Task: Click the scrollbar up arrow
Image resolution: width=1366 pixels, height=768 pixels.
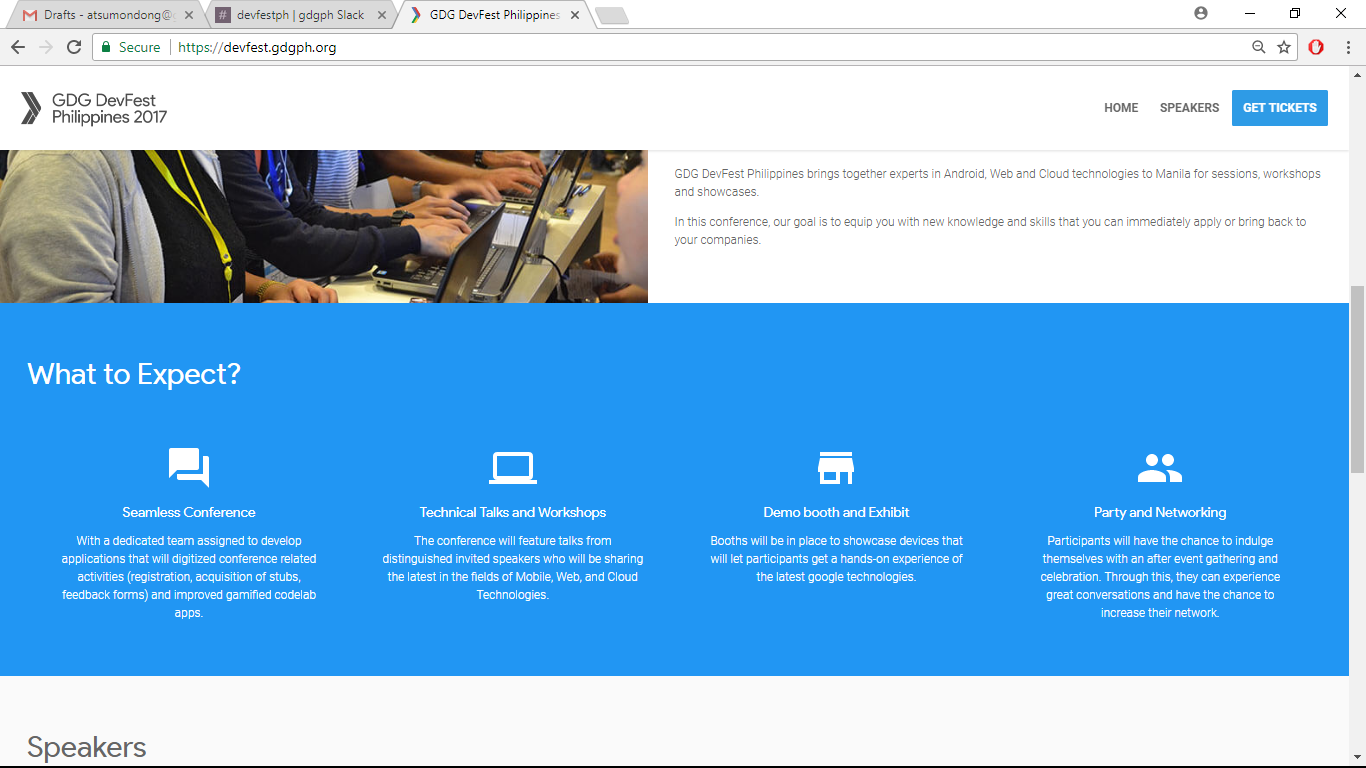Action: pos(1357,74)
